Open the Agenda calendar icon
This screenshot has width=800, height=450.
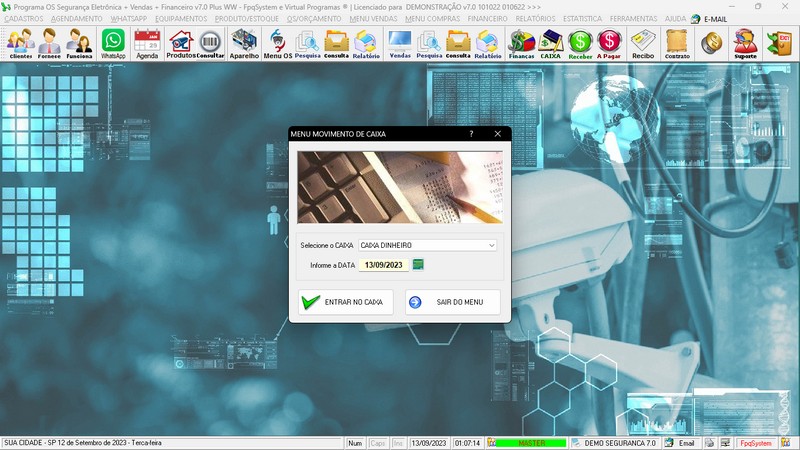pyautogui.click(x=147, y=43)
